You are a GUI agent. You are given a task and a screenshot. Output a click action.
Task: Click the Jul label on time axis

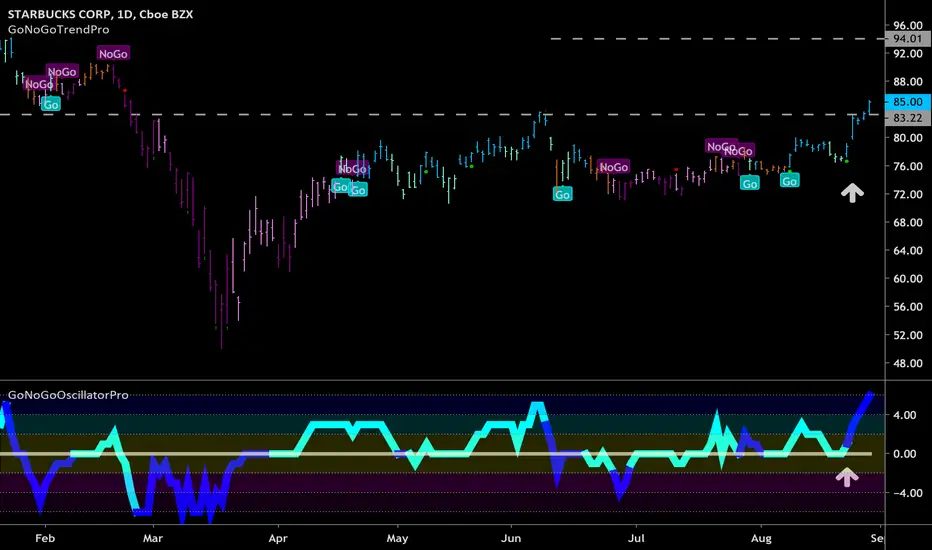tap(636, 538)
